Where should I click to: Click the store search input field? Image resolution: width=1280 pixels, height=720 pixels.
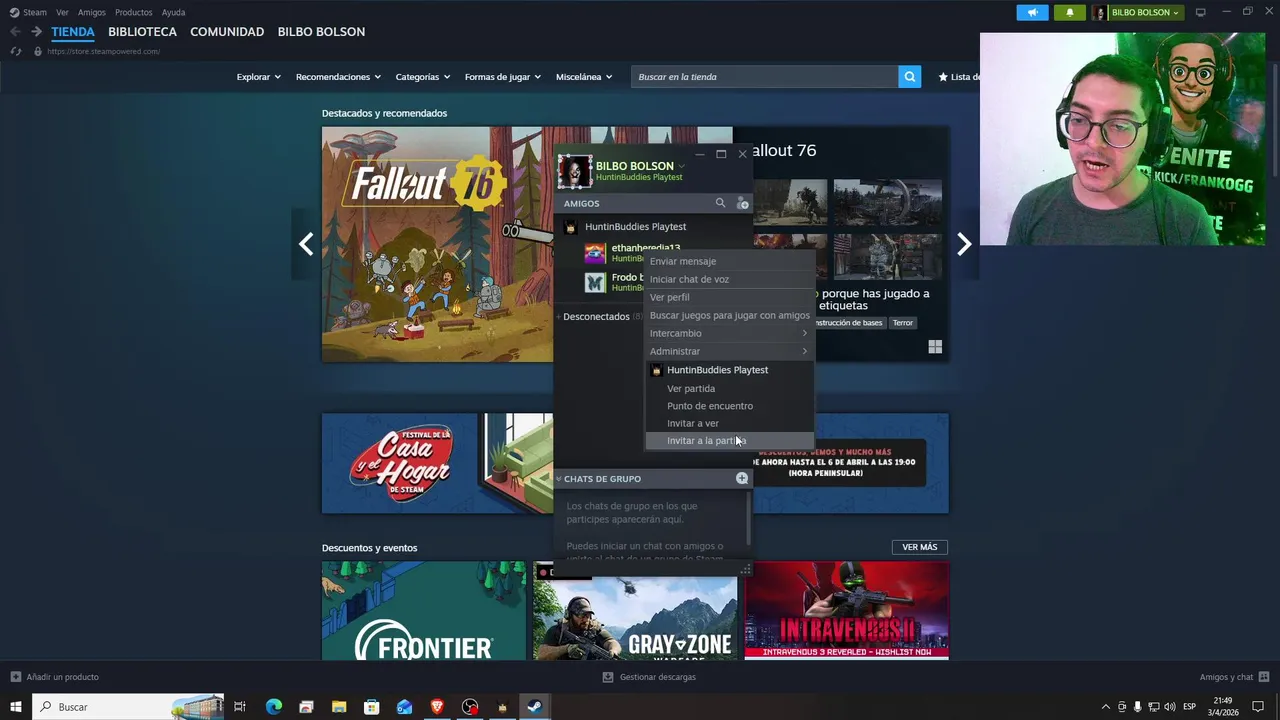764,77
